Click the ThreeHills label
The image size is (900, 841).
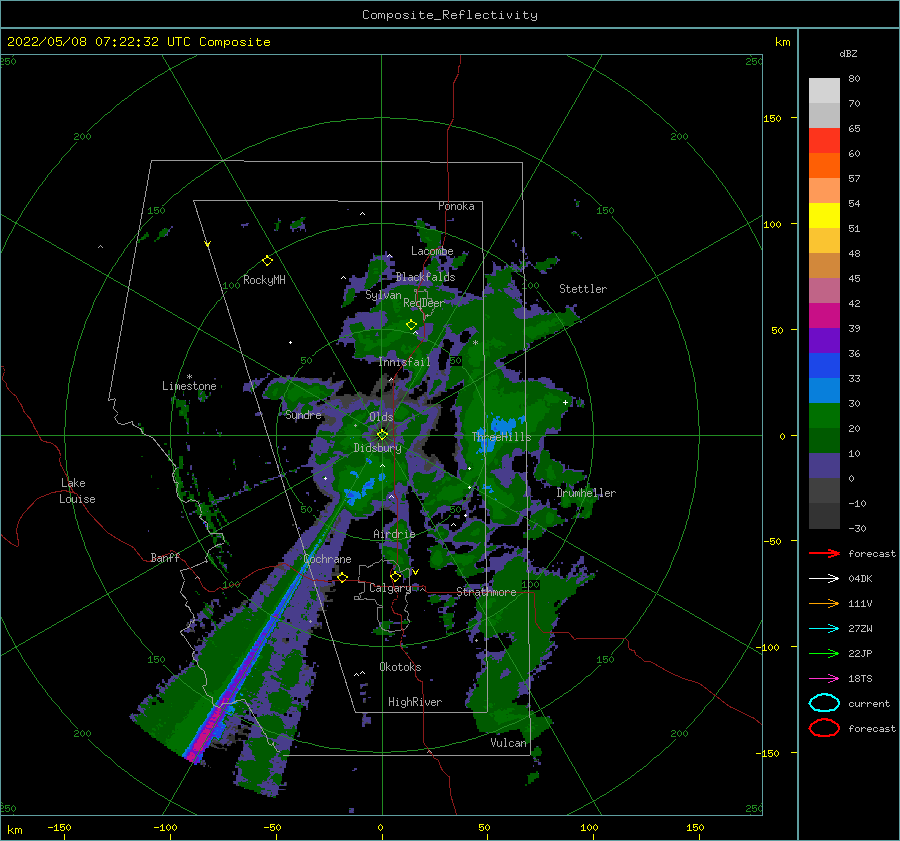[x=502, y=437]
